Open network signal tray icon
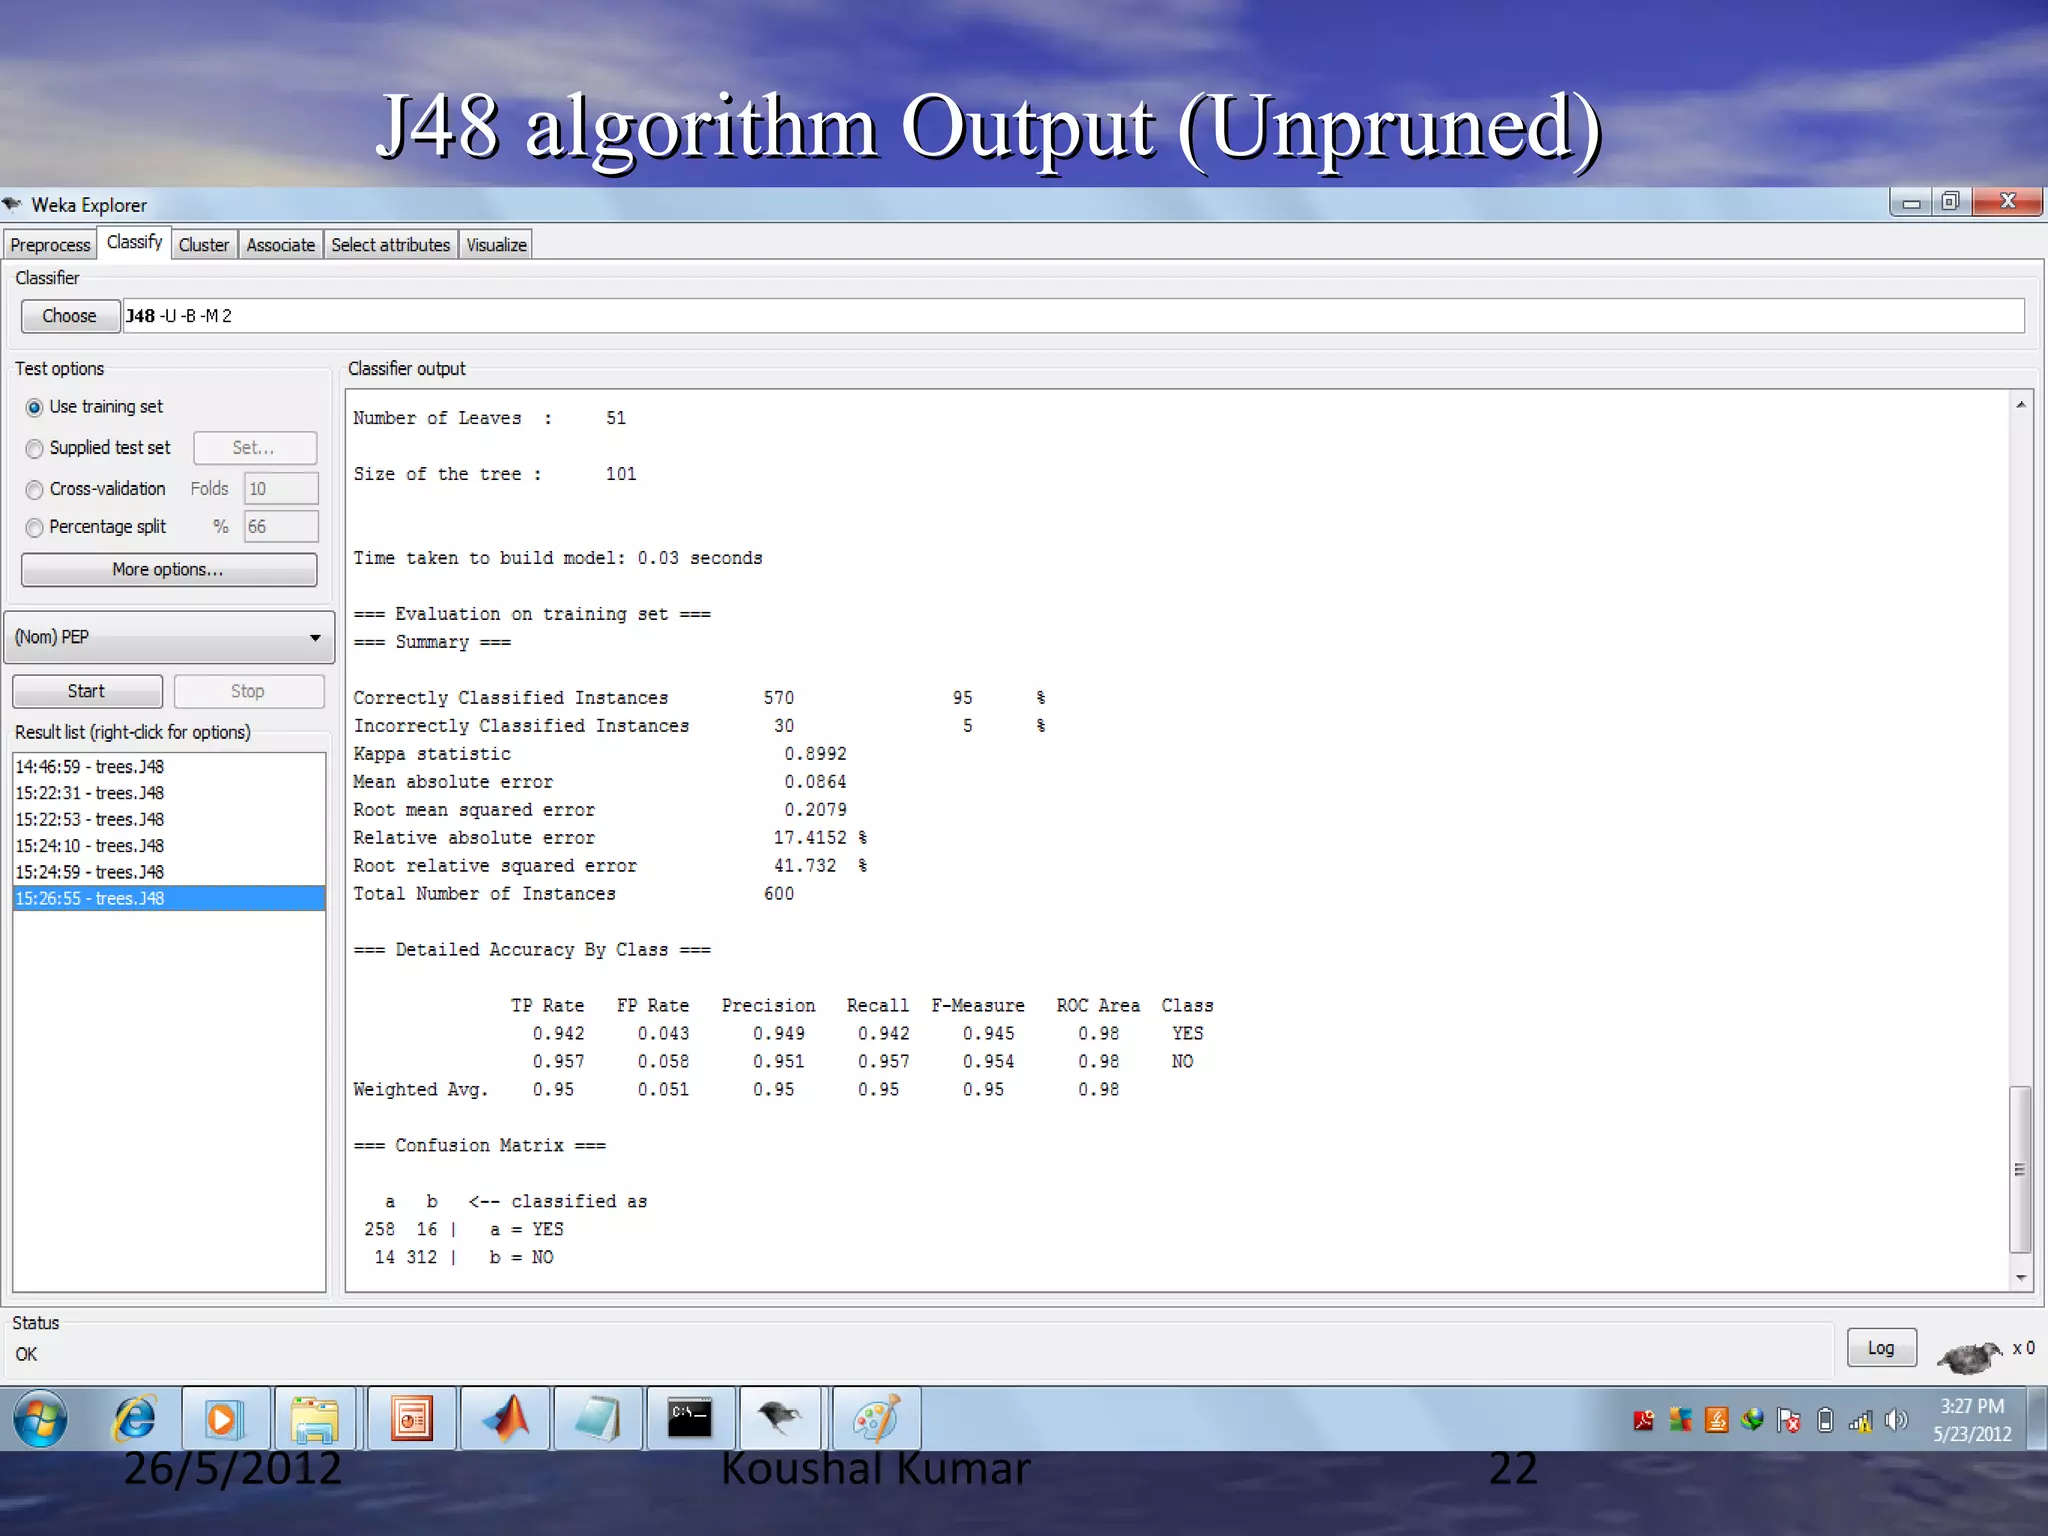 point(1860,1420)
